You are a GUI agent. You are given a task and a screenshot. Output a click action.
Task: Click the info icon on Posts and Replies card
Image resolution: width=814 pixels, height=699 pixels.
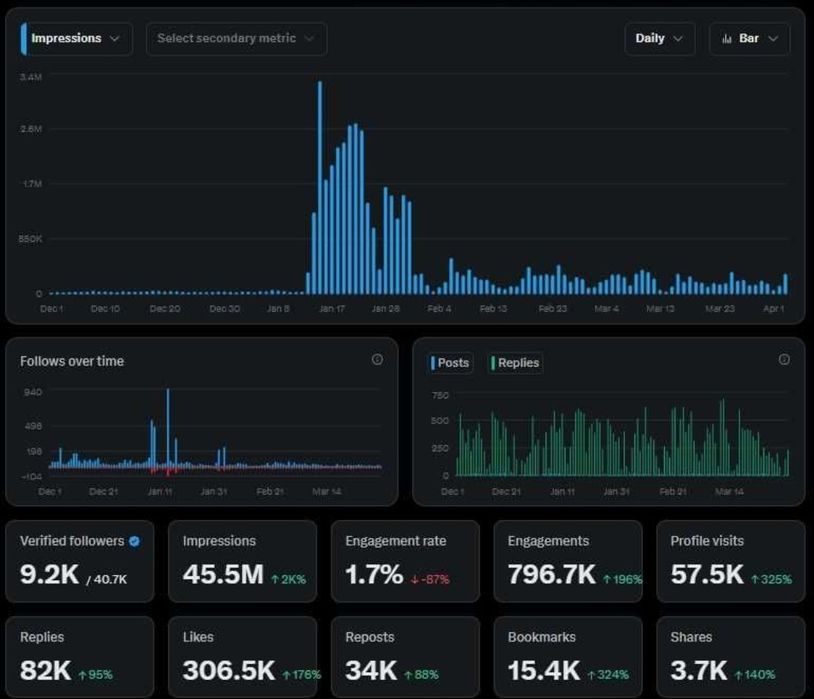(x=784, y=359)
